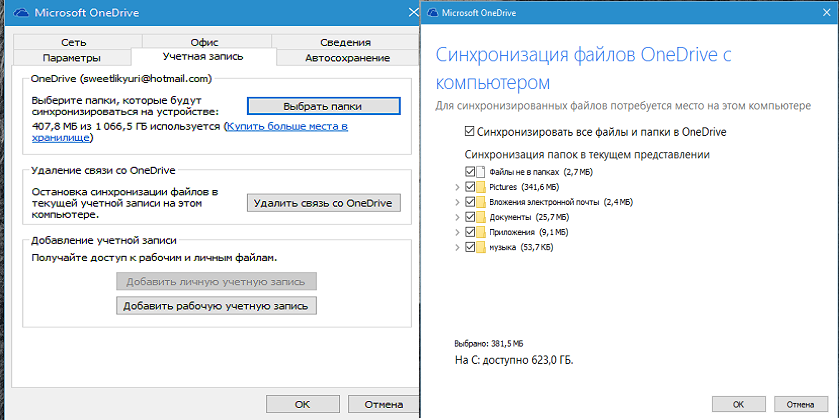This screenshot has width=840, height=420.
Task: Click the музыка folder icon
Action: [481, 248]
